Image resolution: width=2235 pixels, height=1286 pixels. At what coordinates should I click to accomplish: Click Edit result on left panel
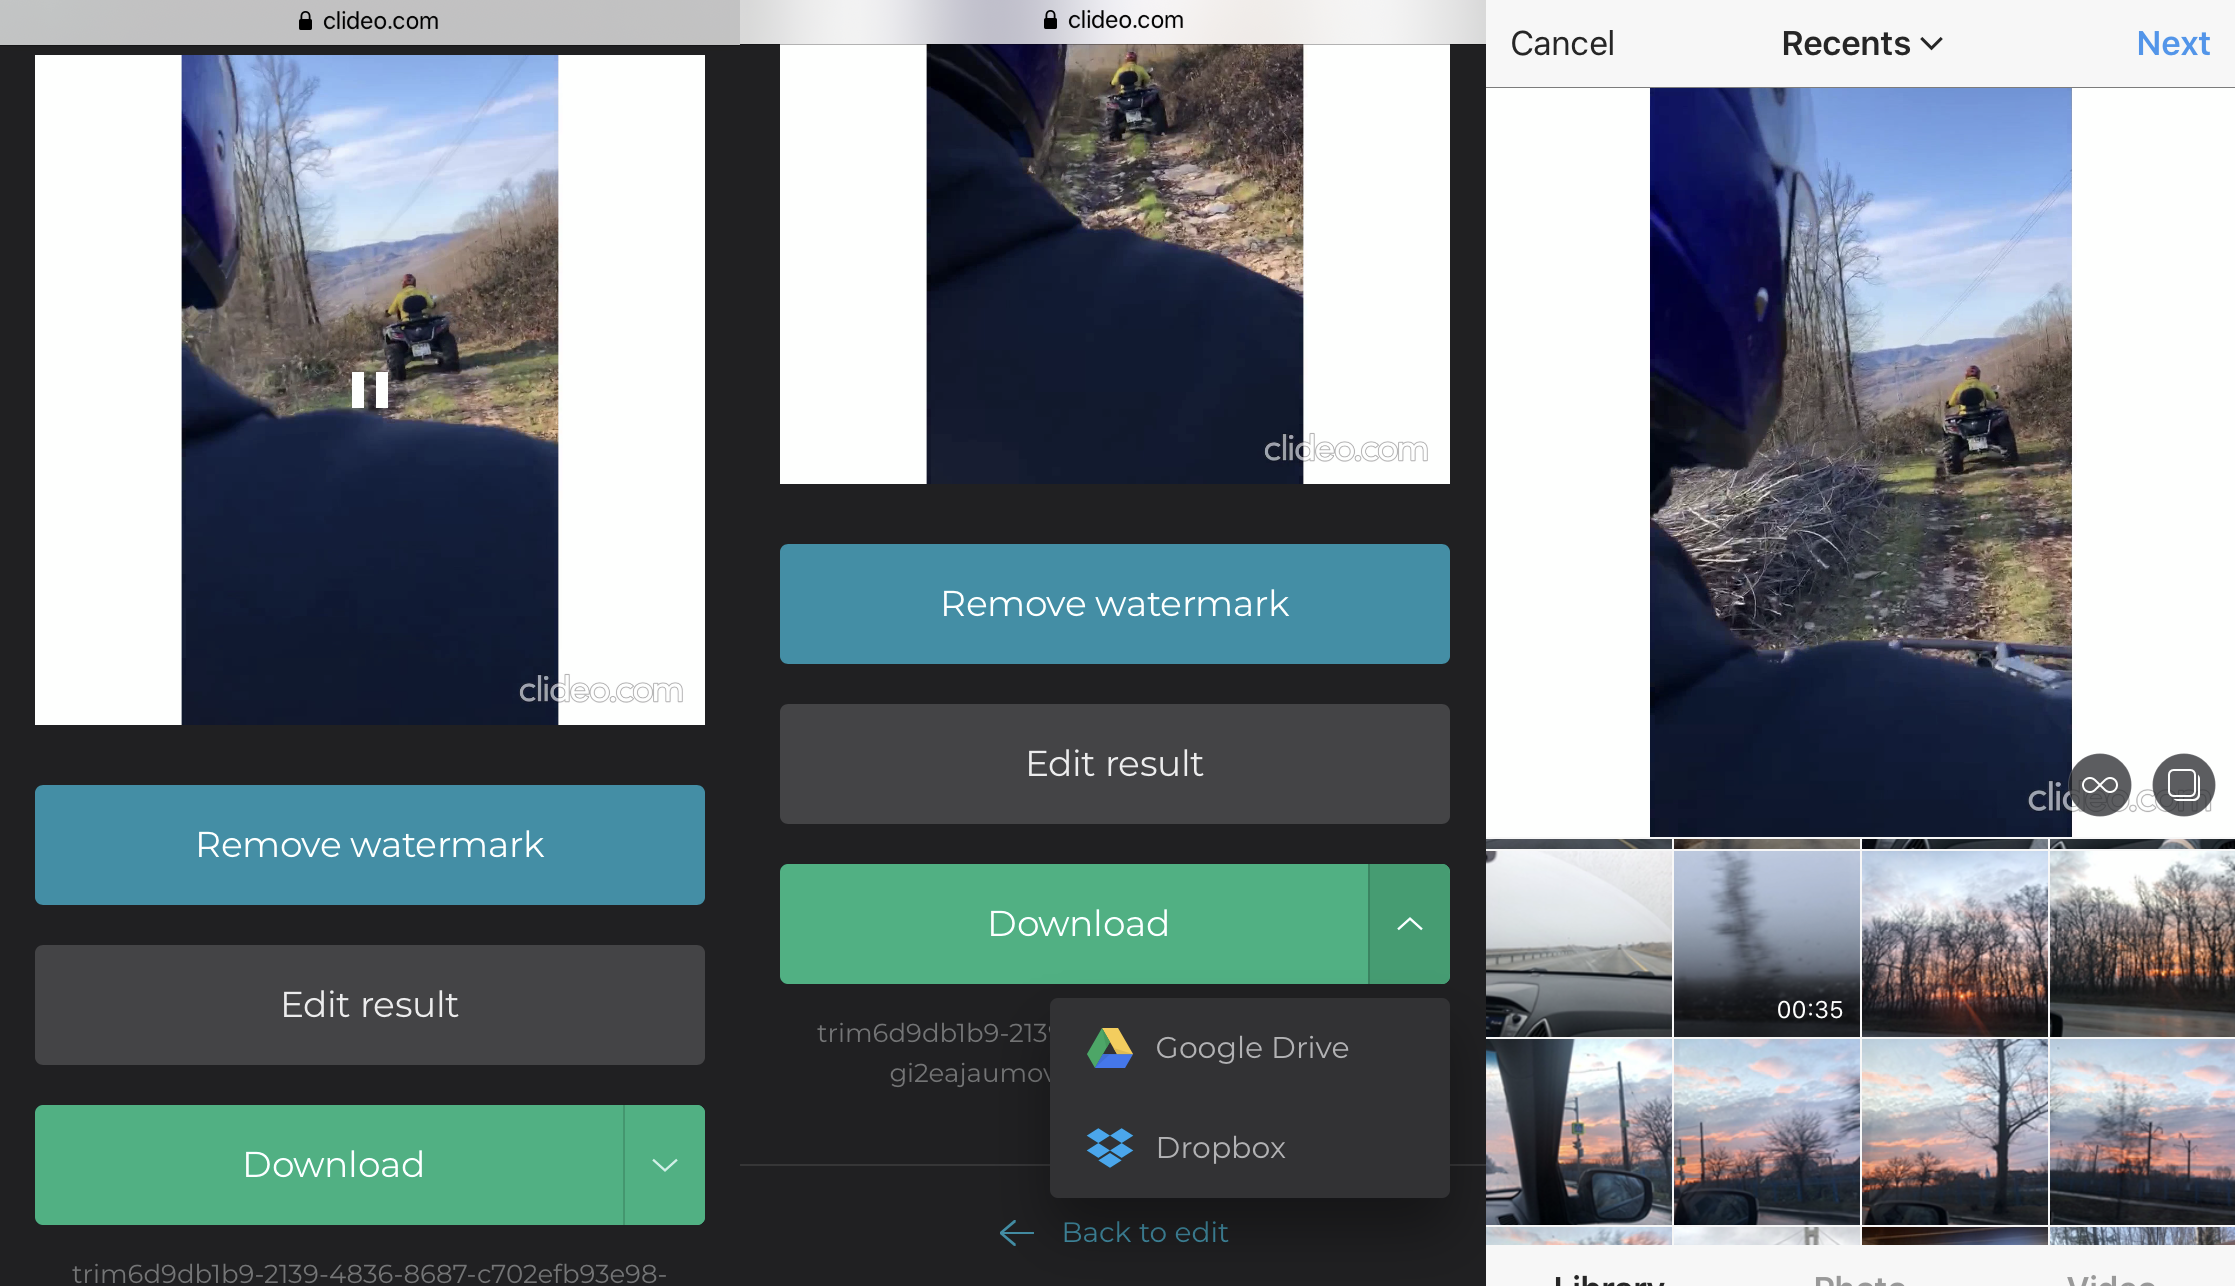[x=368, y=1004]
